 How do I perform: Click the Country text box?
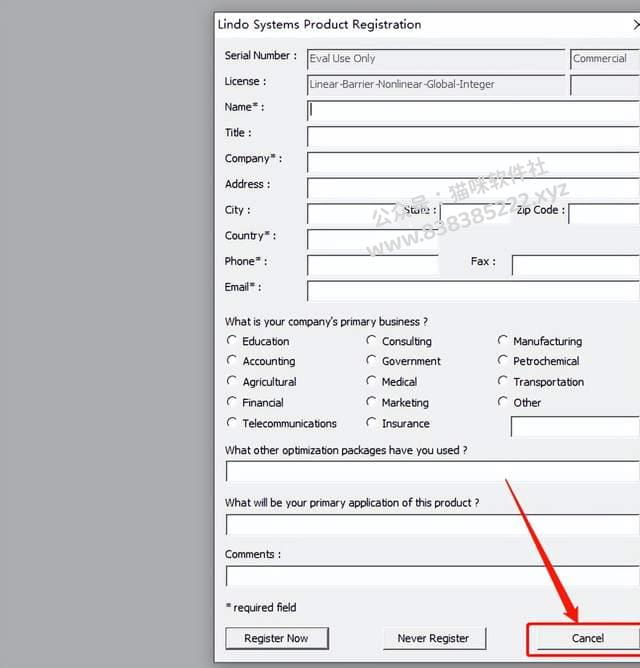(x=372, y=240)
